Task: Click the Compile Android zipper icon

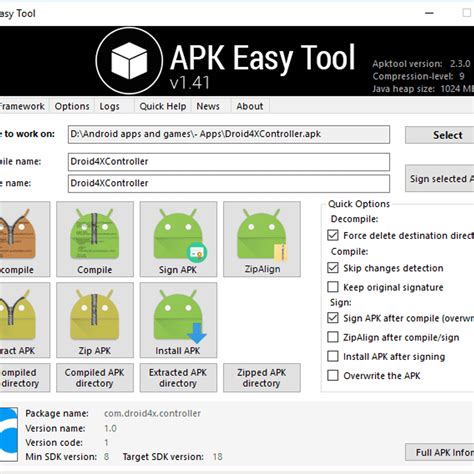Action: (95, 234)
